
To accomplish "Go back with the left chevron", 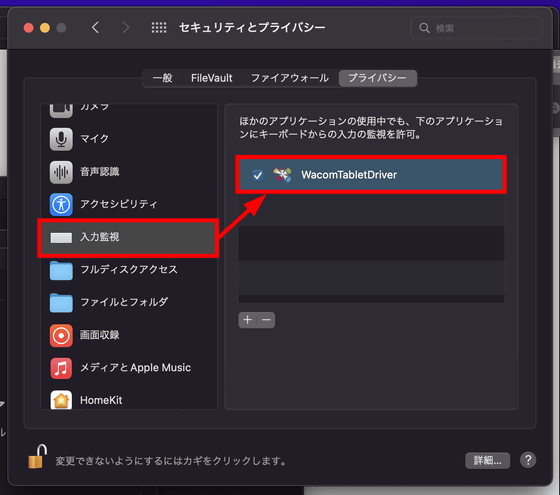I will (x=95, y=28).
